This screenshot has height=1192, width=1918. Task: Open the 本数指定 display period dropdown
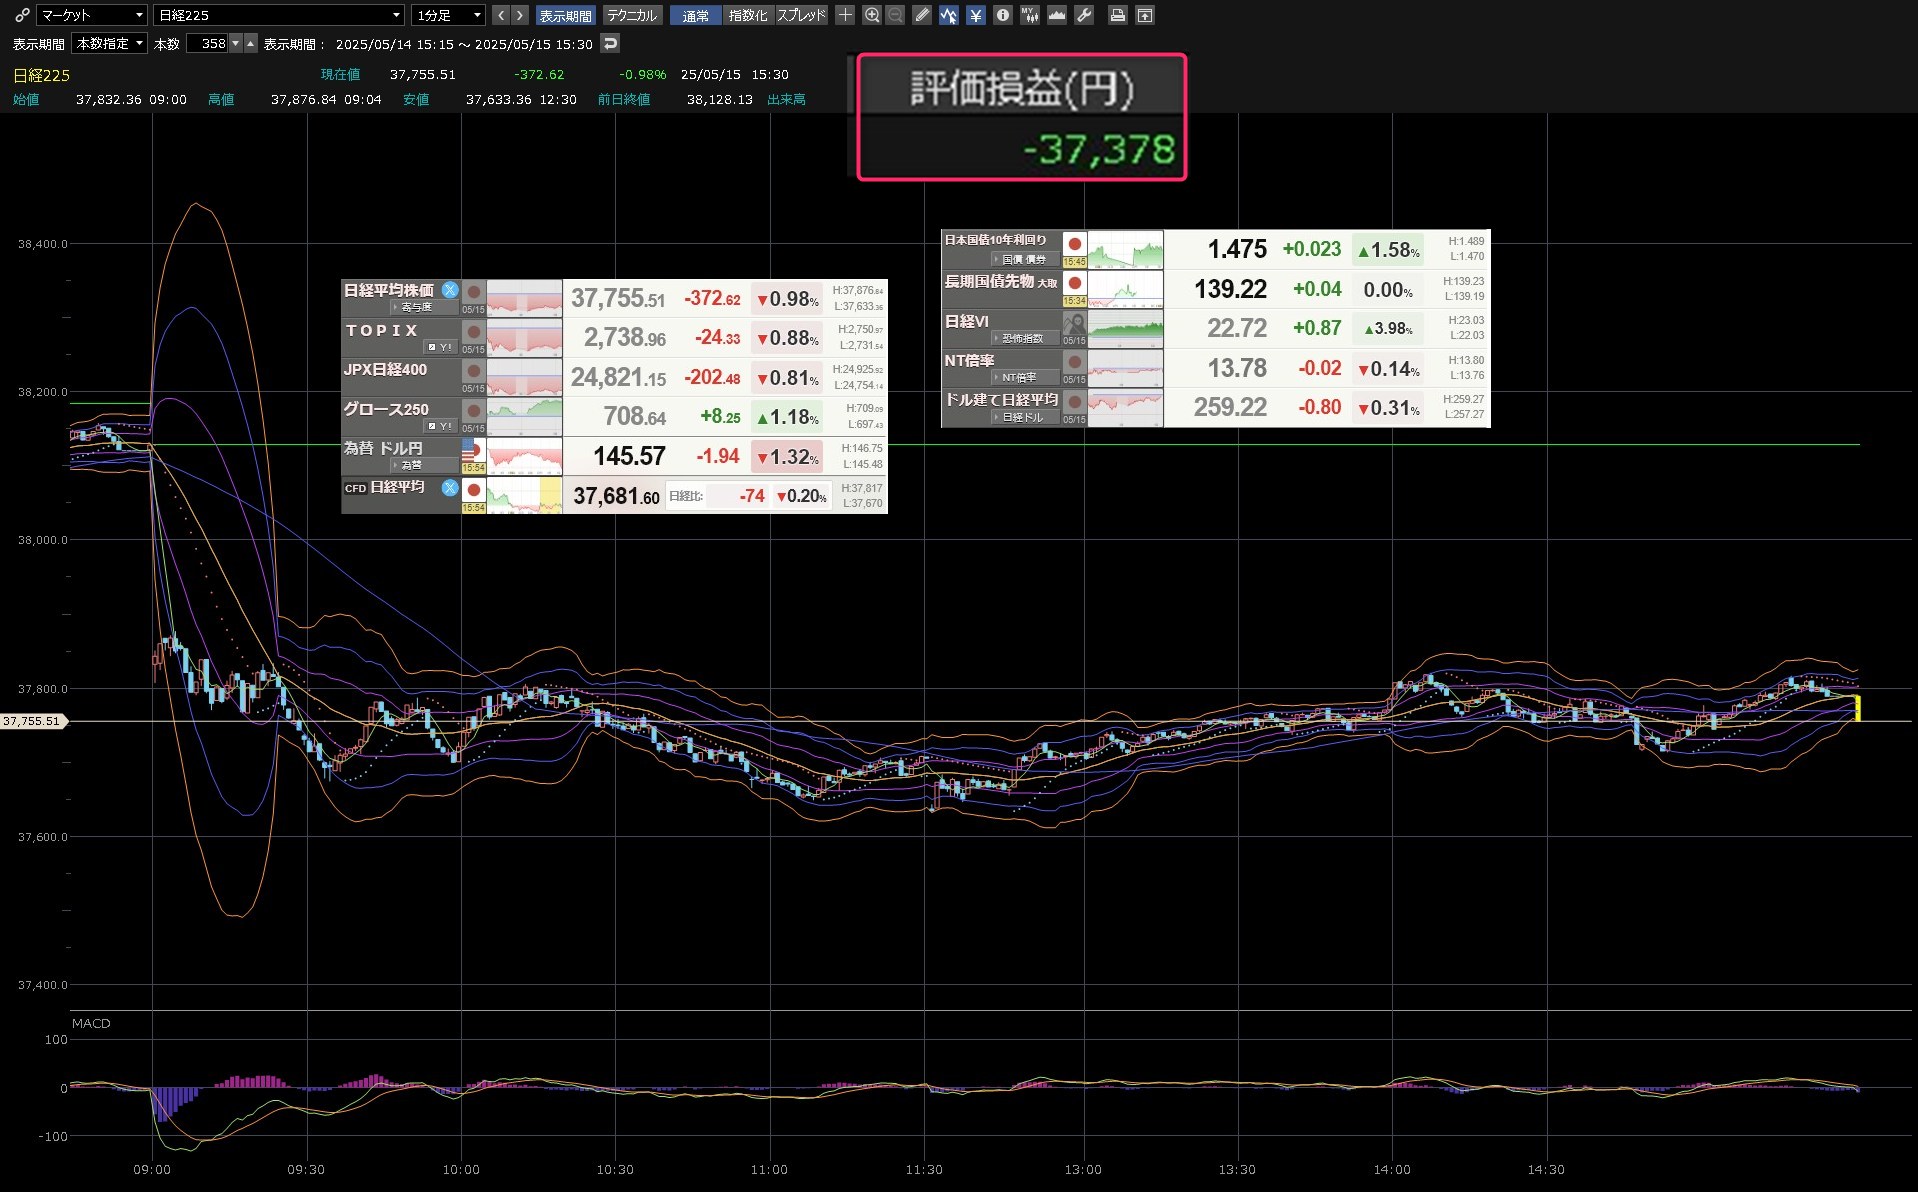click(110, 43)
